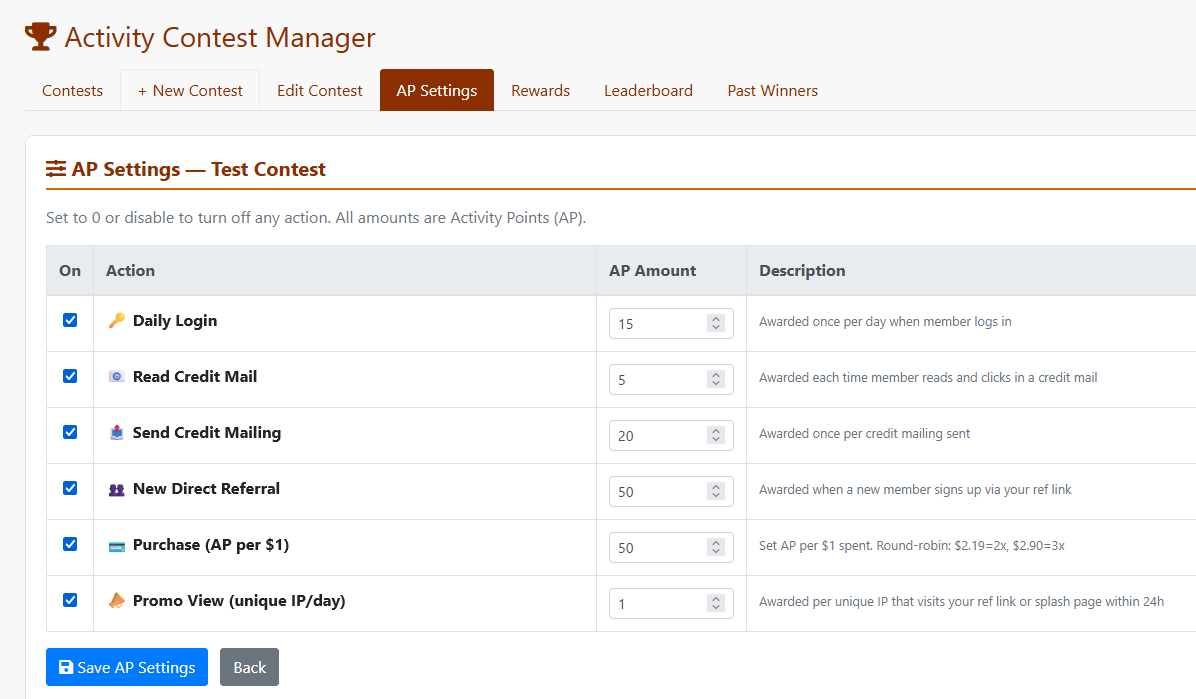The width and height of the screenshot is (1196, 699).
Task: Click the New Direct Referral amount stepper arrows
Action: pos(715,491)
